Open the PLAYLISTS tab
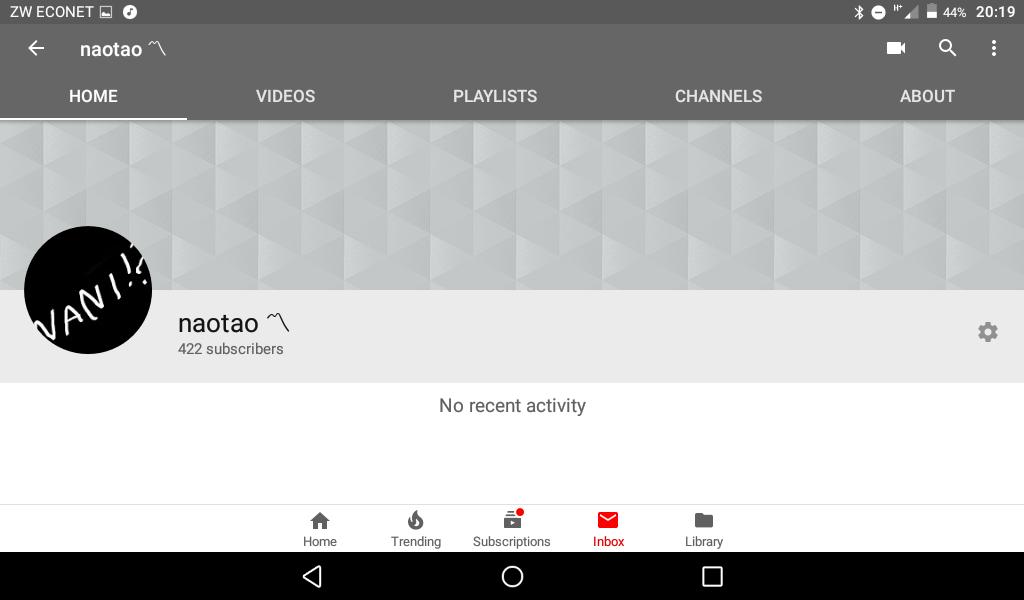This screenshot has width=1024, height=600. pyautogui.click(x=495, y=96)
